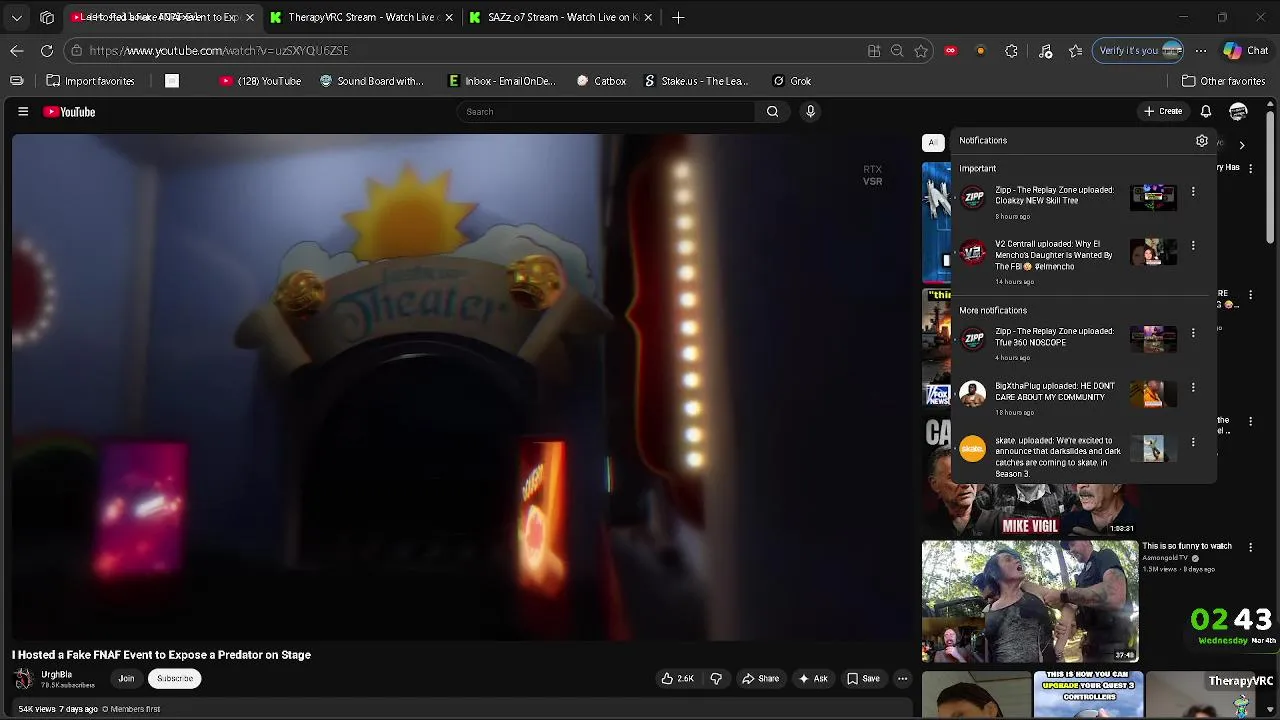Click the zoom magnifier in the address bar
The height and width of the screenshot is (720, 1280).
click(897, 51)
